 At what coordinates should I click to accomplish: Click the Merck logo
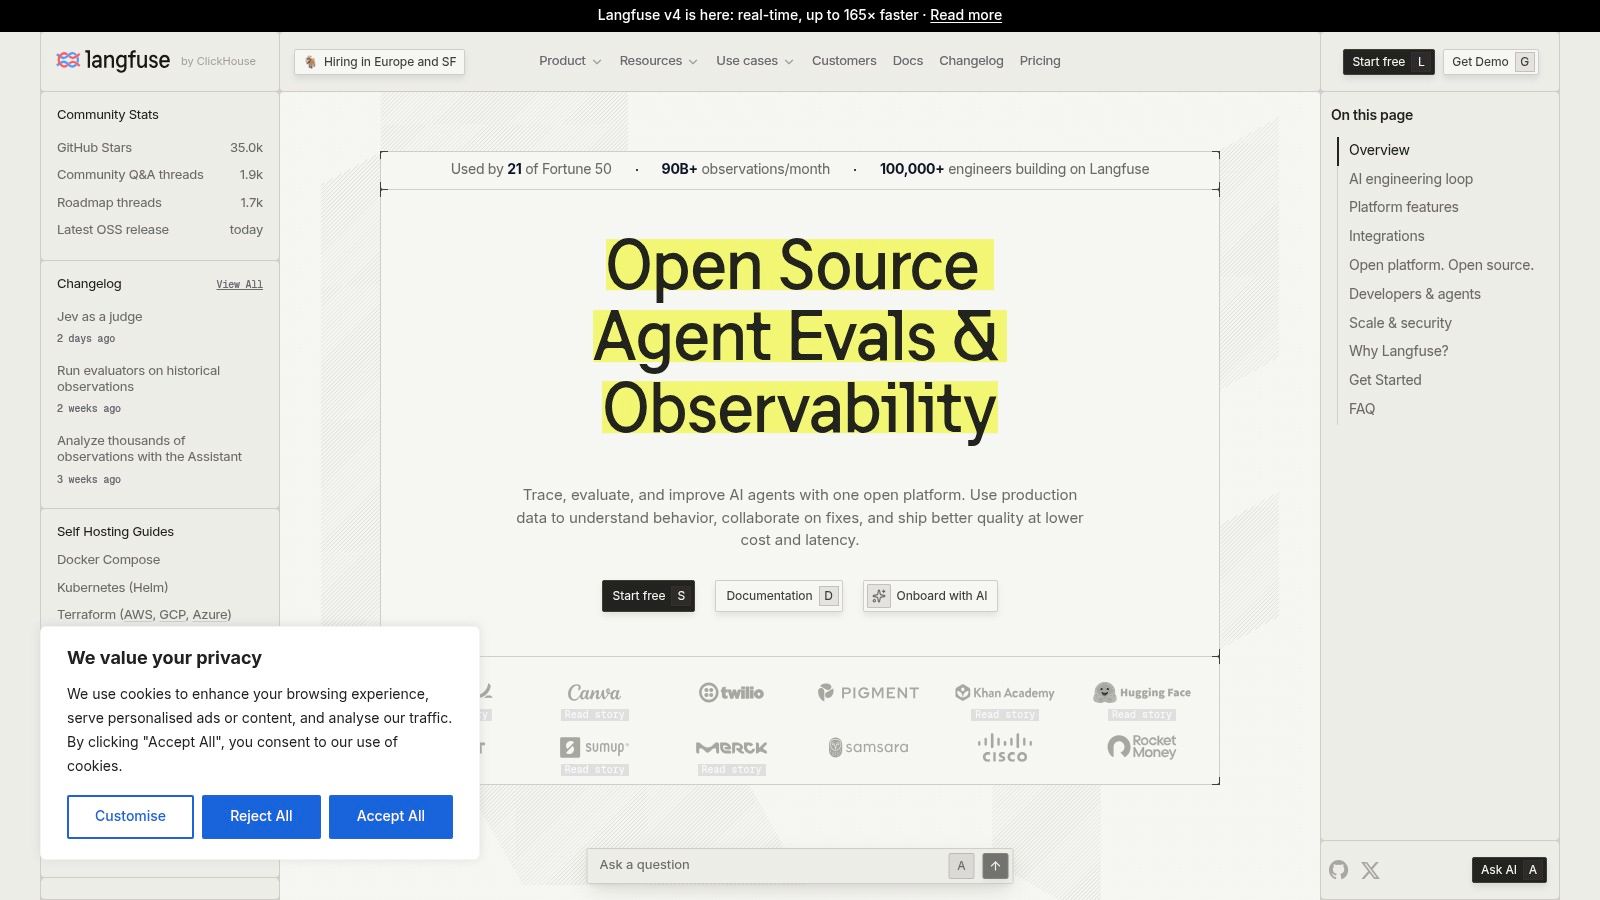pyautogui.click(x=731, y=747)
